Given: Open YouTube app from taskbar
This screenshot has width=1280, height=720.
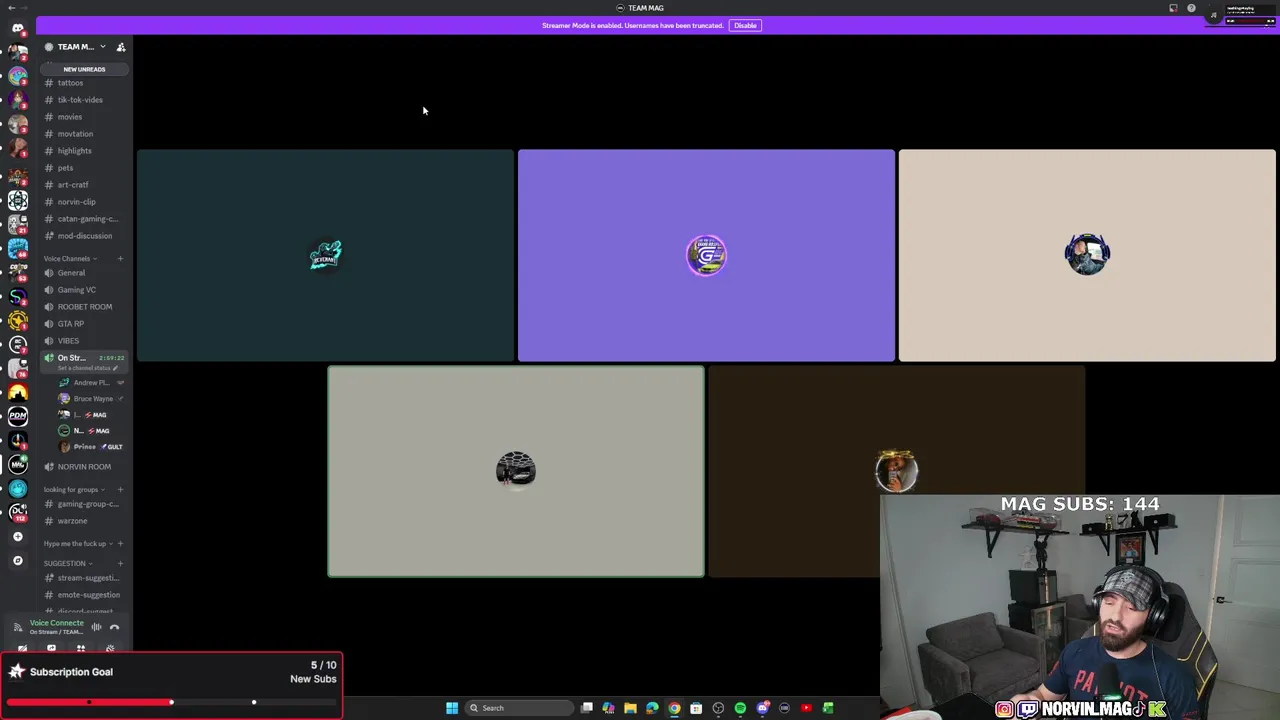Looking at the screenshot, I should coord(806,708).
